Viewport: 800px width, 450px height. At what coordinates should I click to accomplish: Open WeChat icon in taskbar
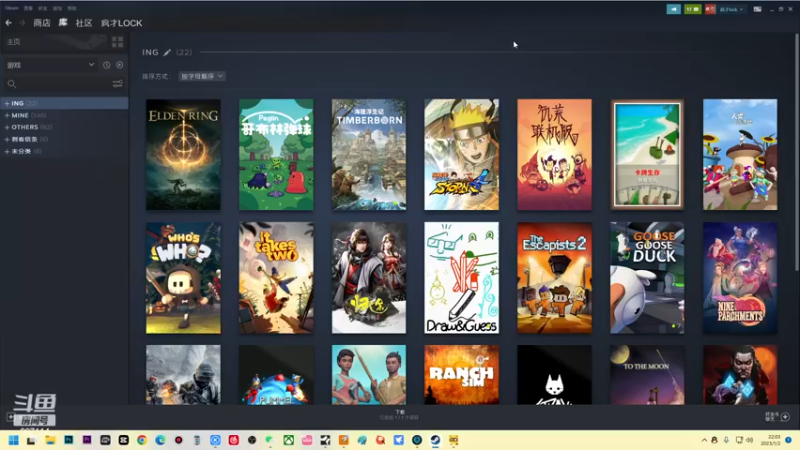click(x=270, y=440)
